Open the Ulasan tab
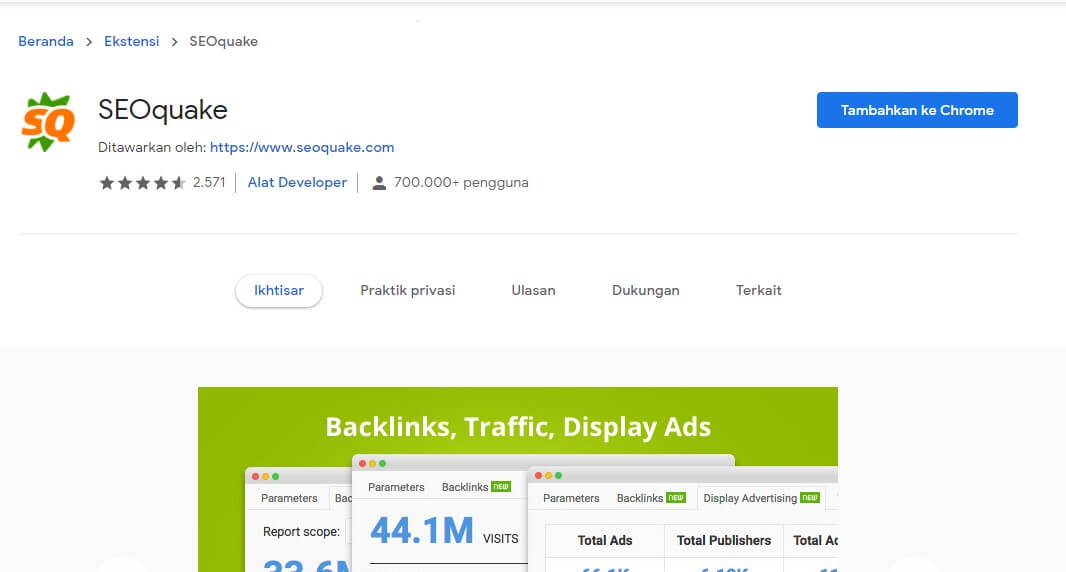 pyautogui.click(x=533, y=290)
